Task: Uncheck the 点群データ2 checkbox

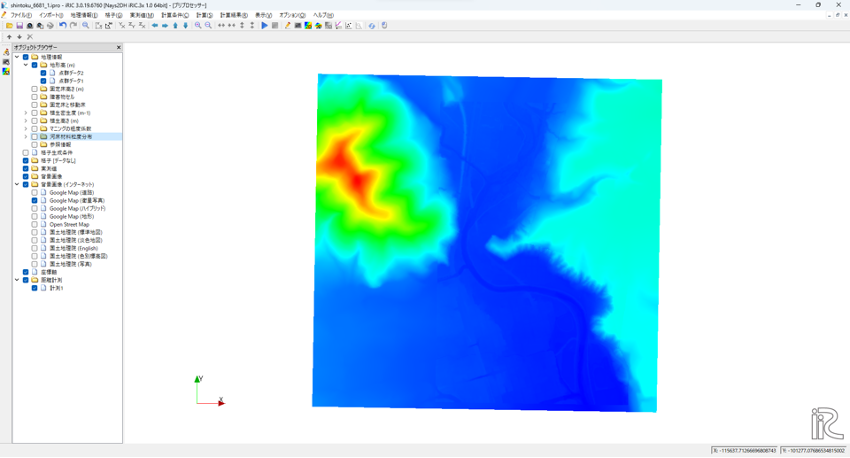Action: (43, 73)
